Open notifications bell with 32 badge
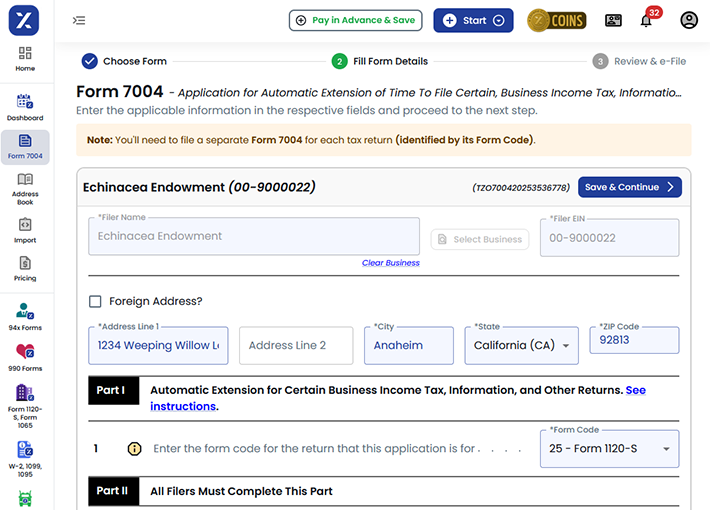This screenshot has height=510, width=710. (x=646, y=20)
